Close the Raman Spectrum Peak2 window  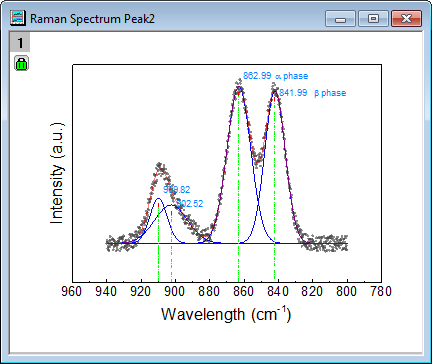pyautogui.click(x=406, y=18)
